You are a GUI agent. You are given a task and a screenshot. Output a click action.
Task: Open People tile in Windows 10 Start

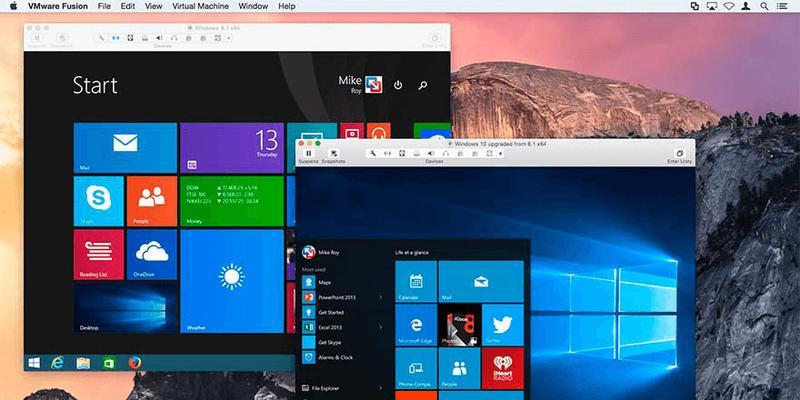tap(460, 368)
